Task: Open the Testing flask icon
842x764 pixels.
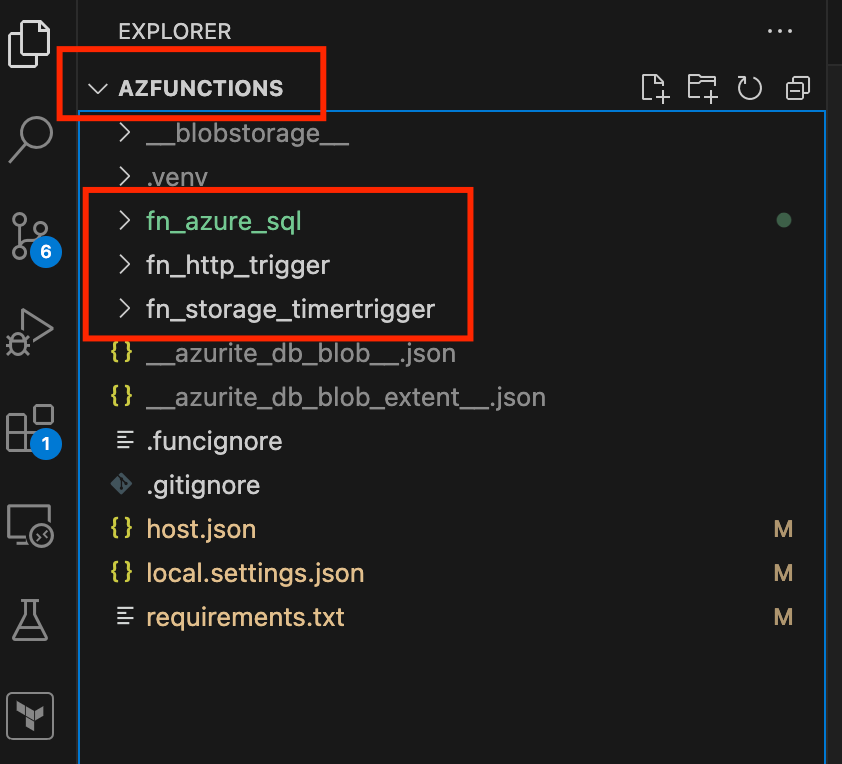Action: (30, 620)
